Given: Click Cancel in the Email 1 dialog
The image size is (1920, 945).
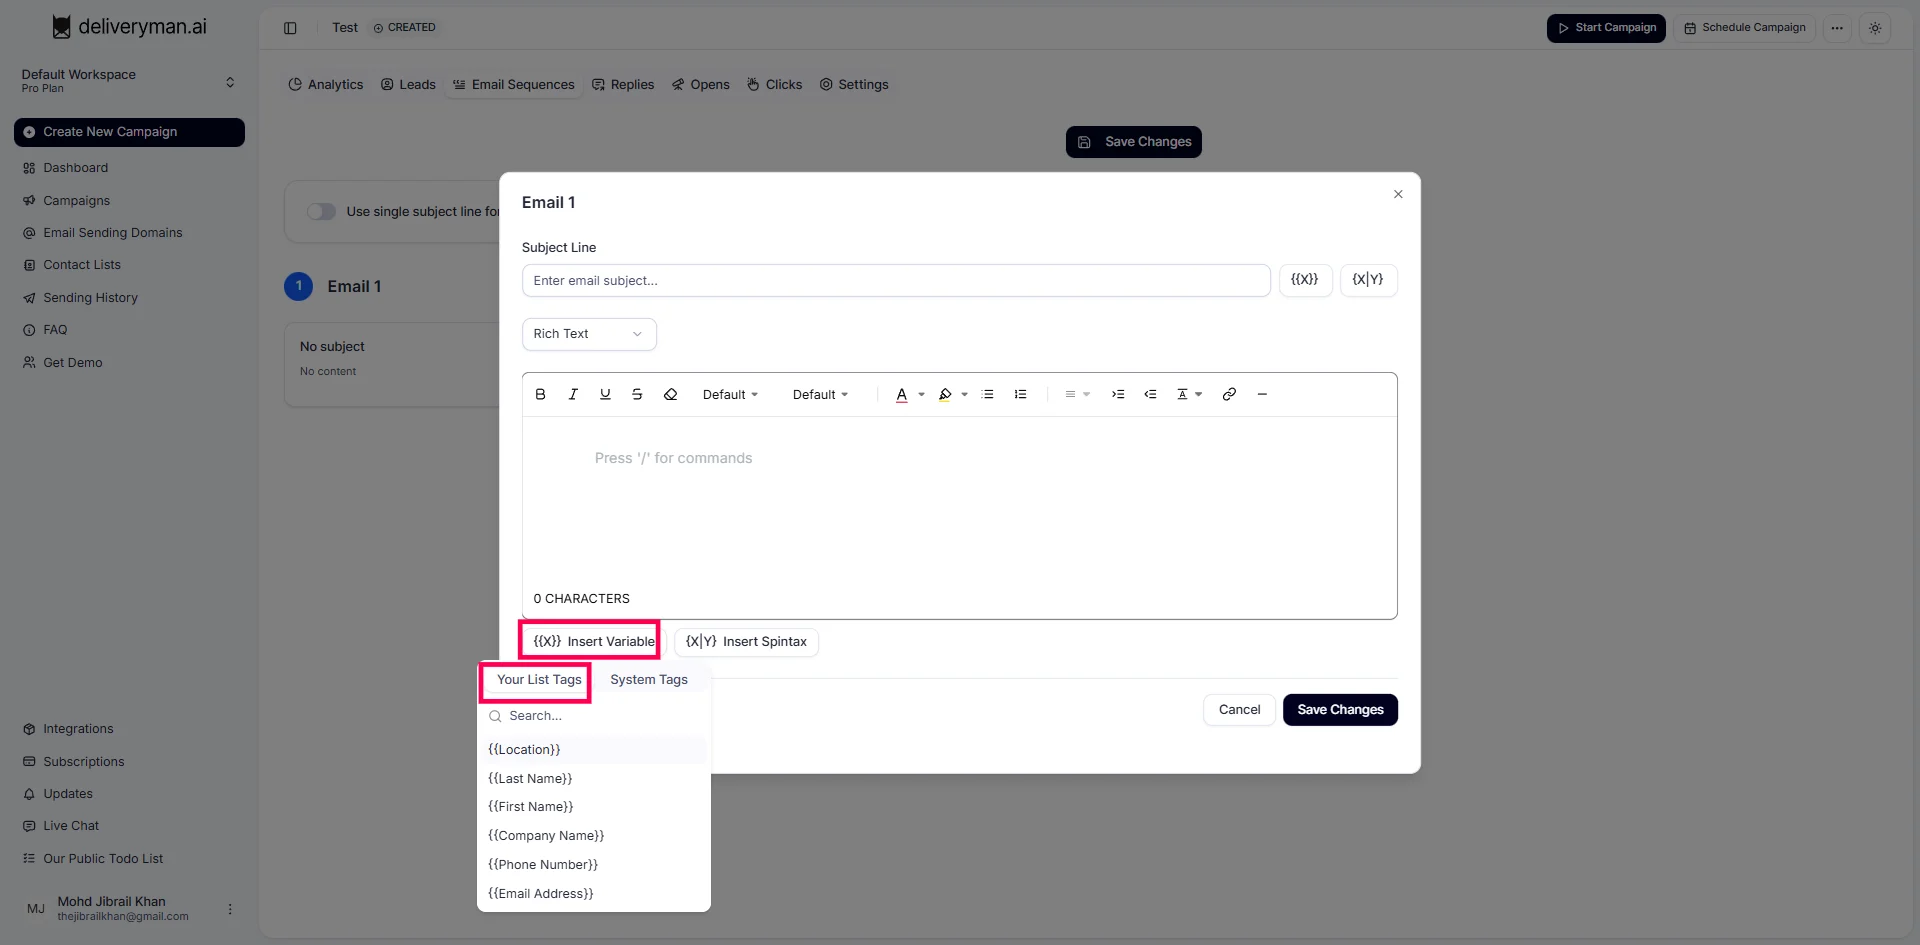Looking at the screenshot, I should (1239, 710).
